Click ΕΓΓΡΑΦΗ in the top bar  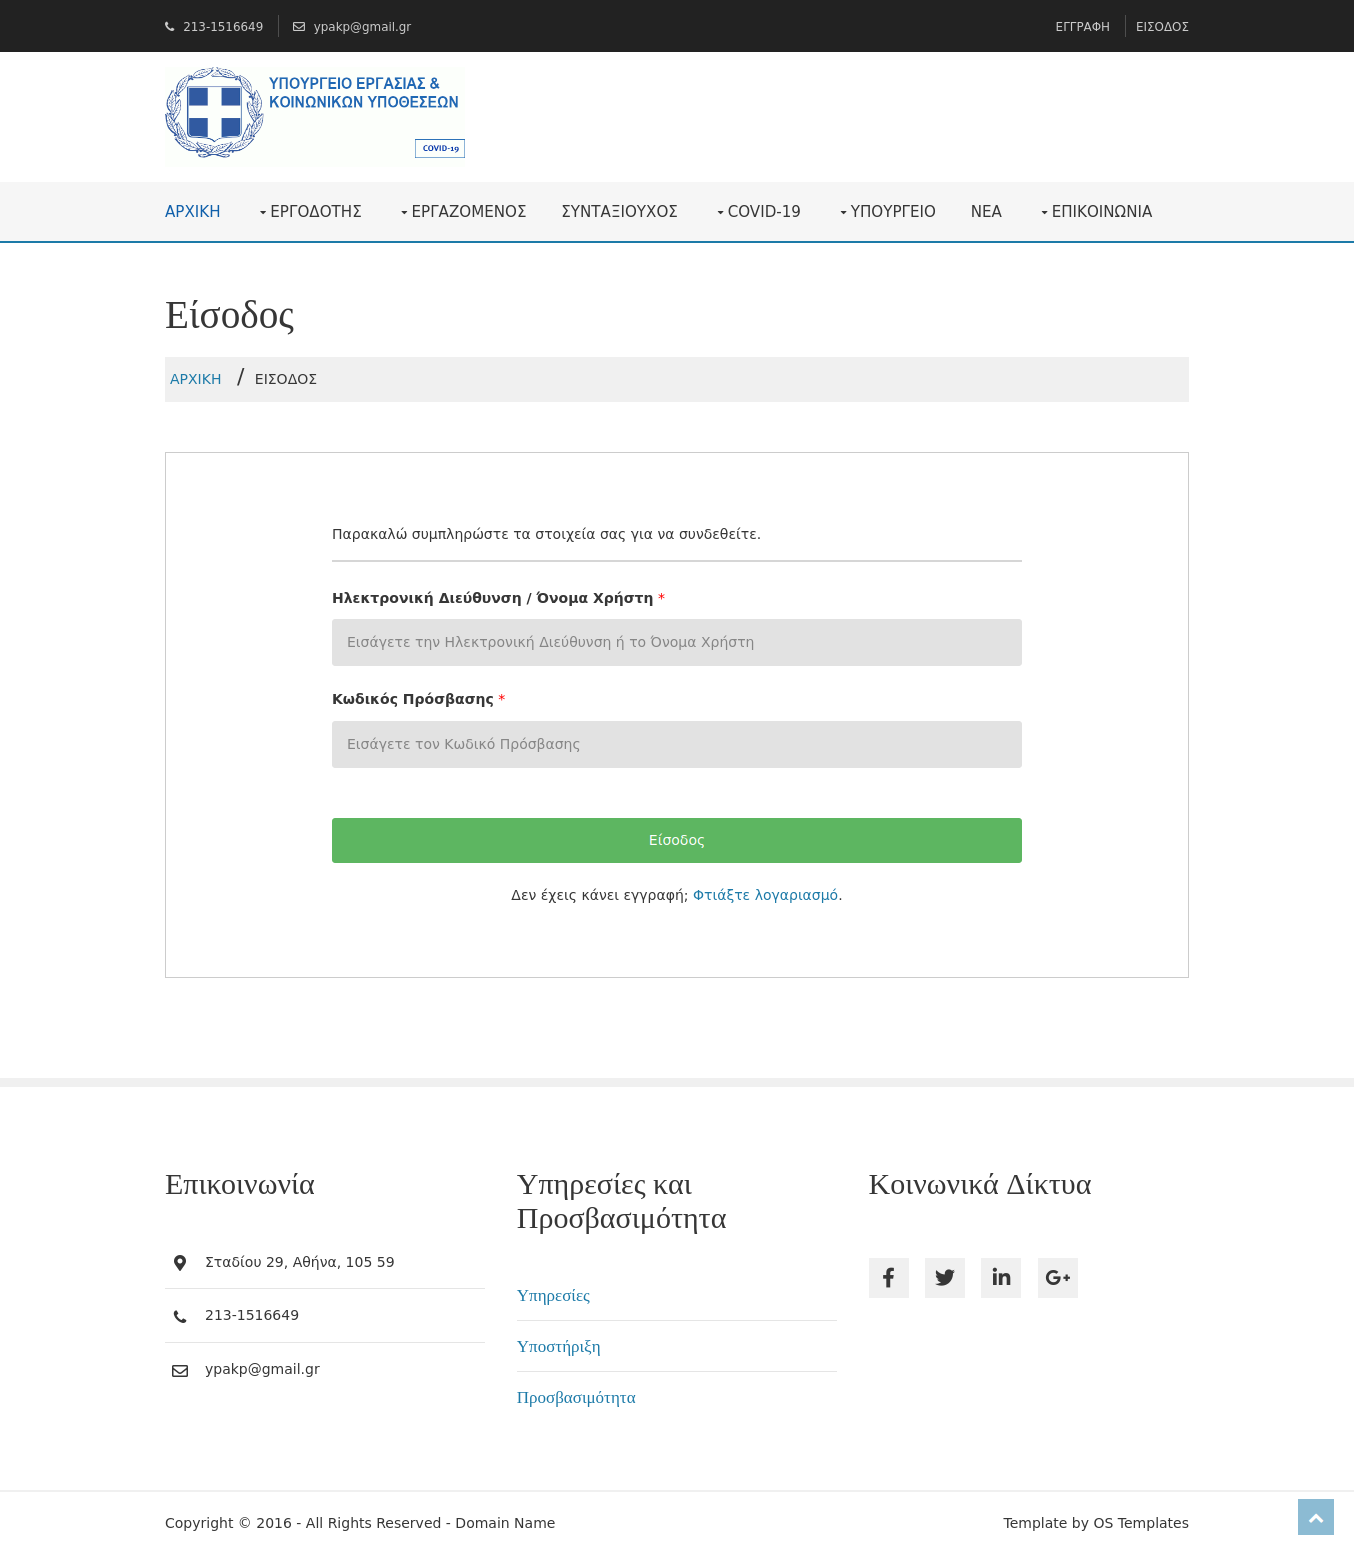[x=1082, y=27]
